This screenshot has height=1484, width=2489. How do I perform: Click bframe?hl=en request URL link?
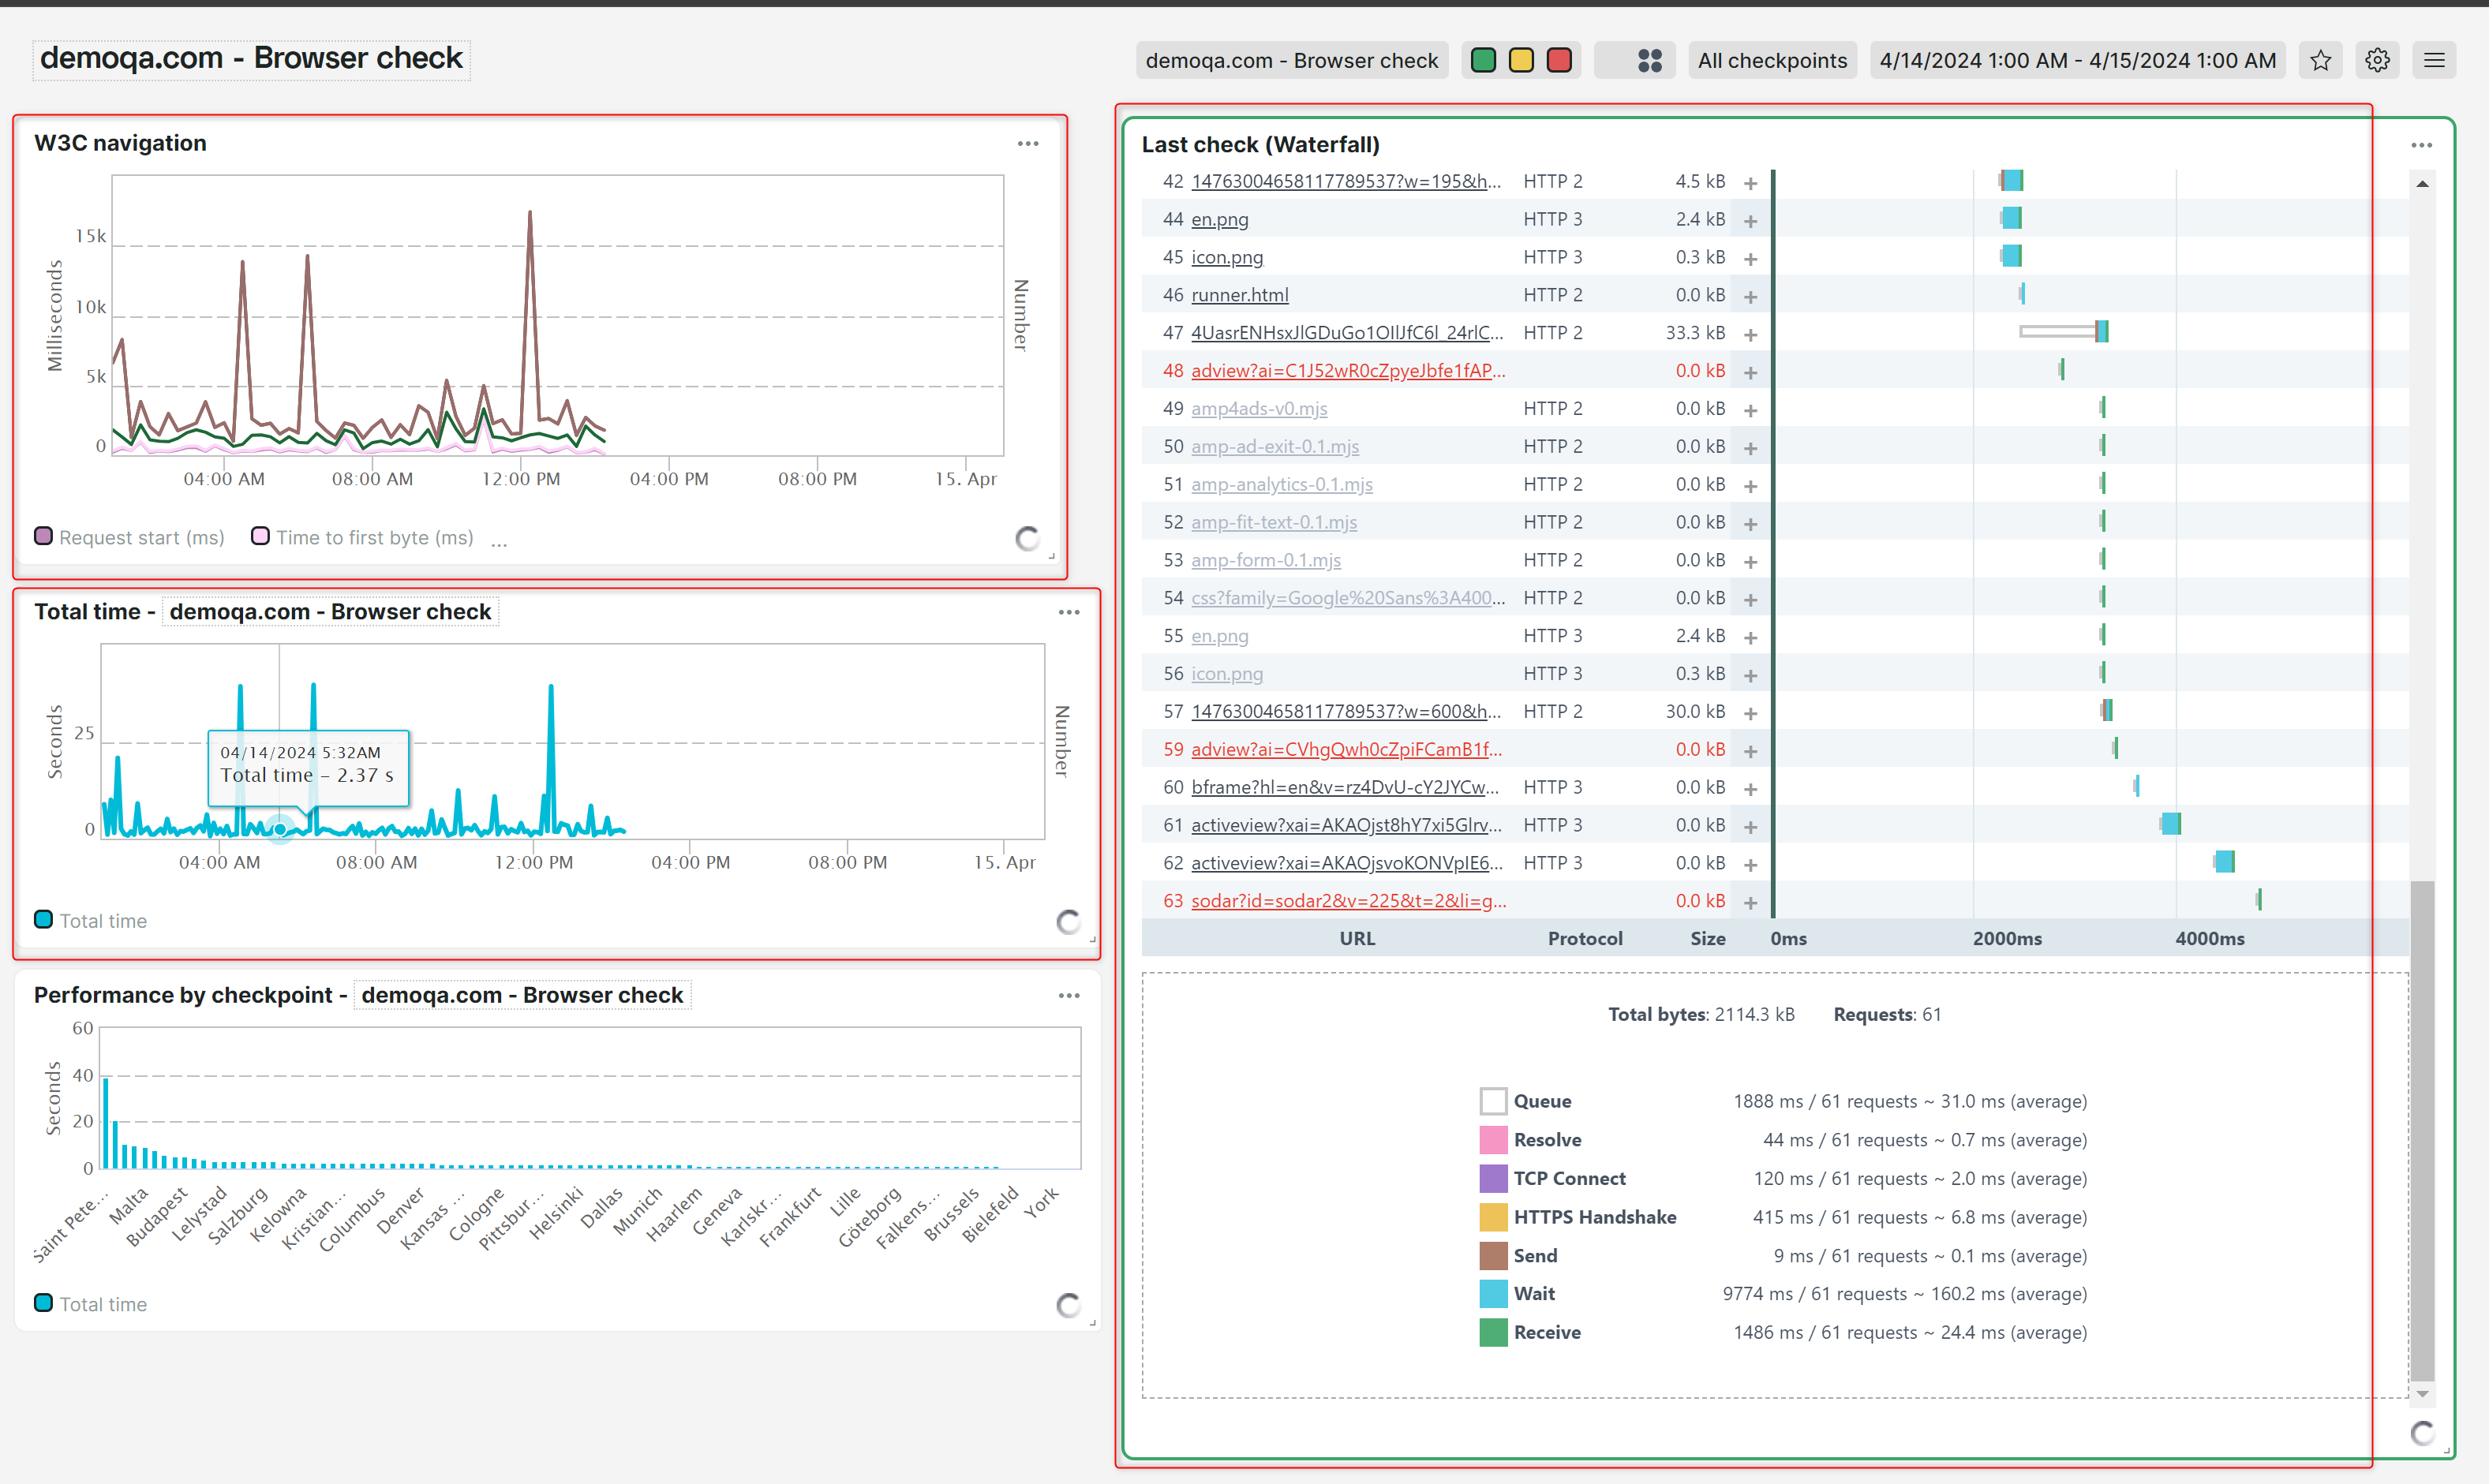pyautogui.click(x=1344, y=788)
